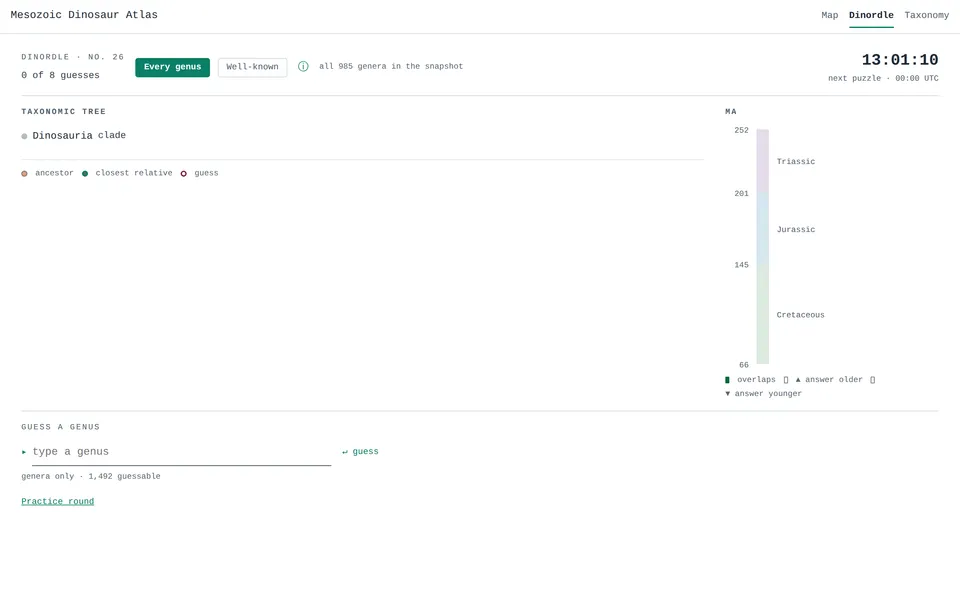Open the Practice round link
The width and height of the screenshot is (960, 600).
coord(58,501)
